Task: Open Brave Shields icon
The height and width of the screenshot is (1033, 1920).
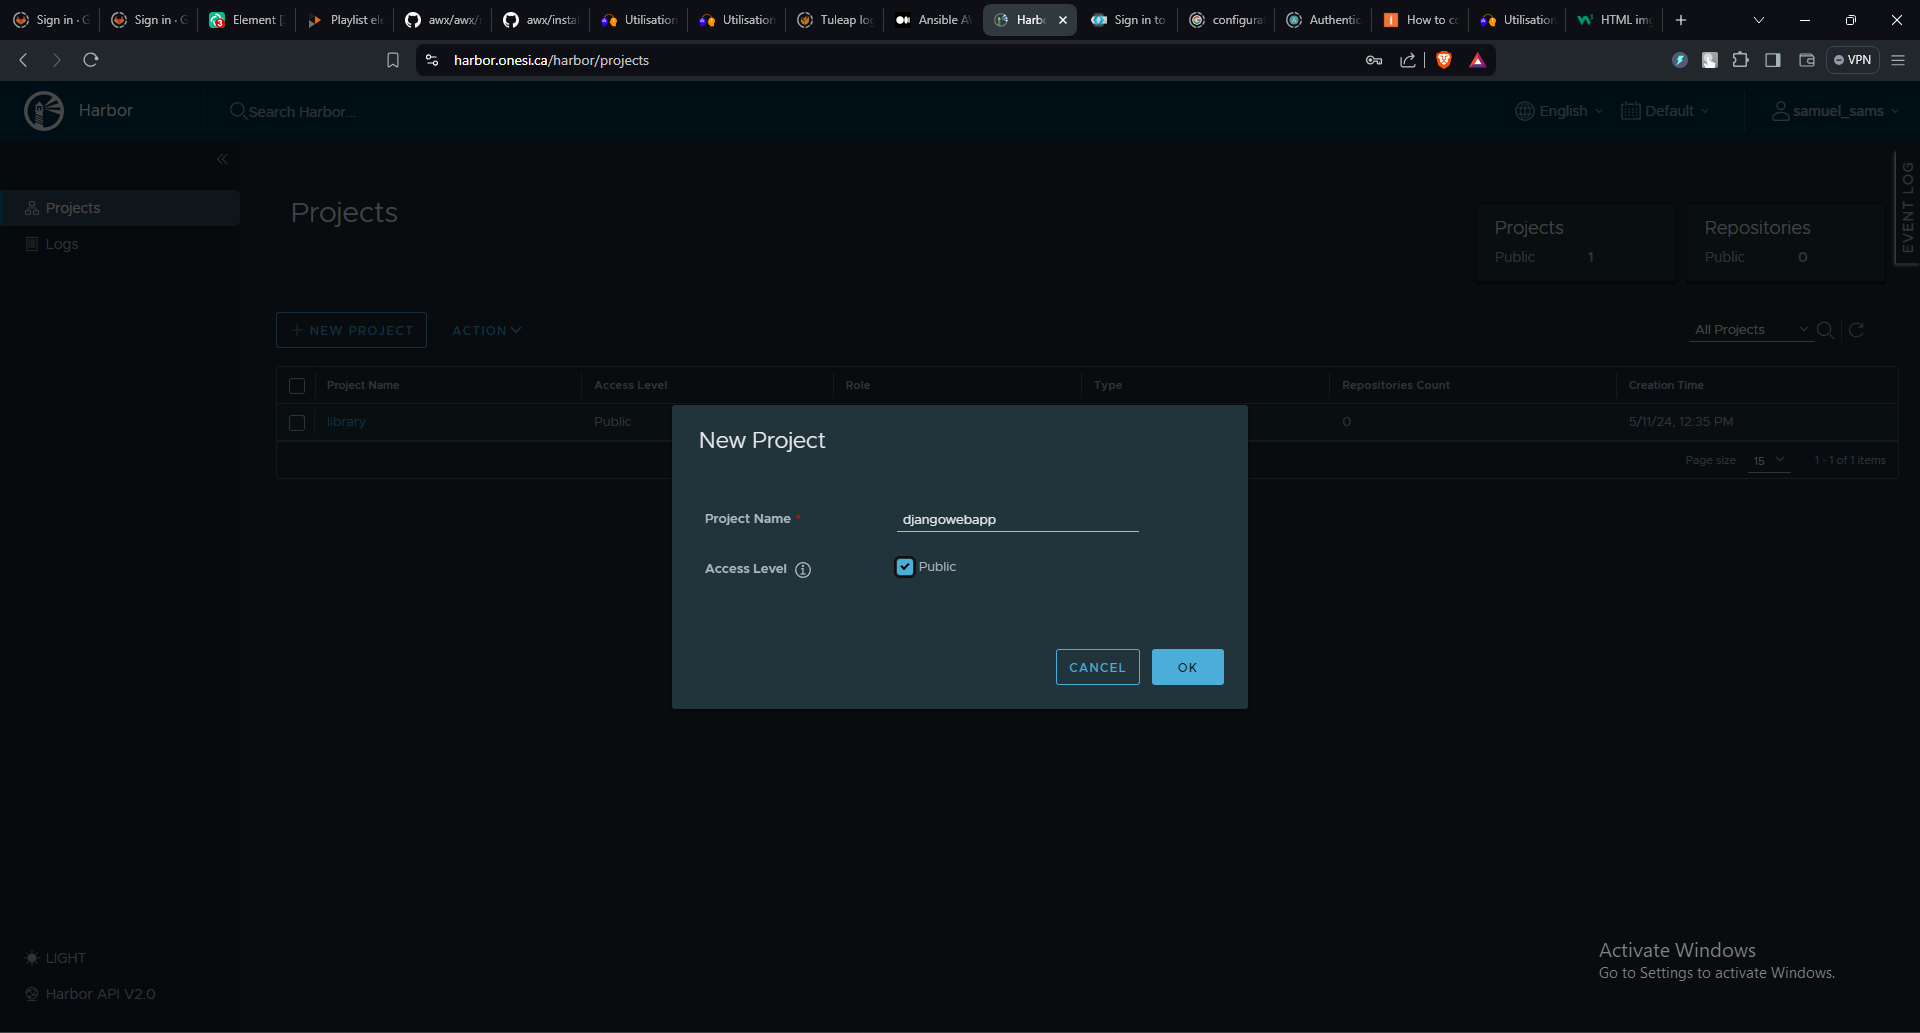Action: (x=1443, y=60)
